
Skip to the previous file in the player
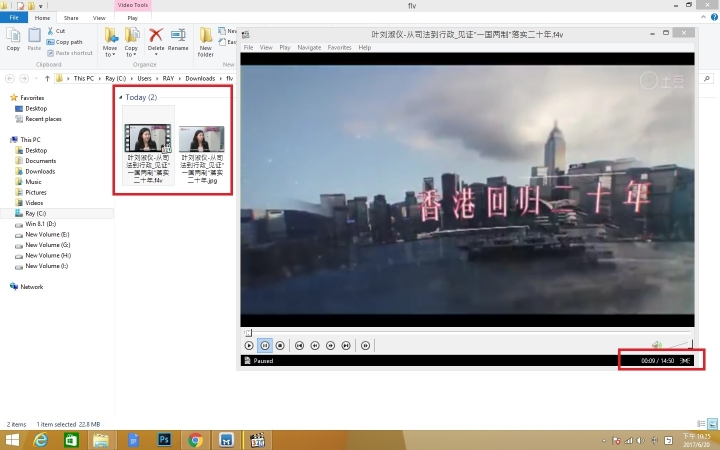pos(299,345)
